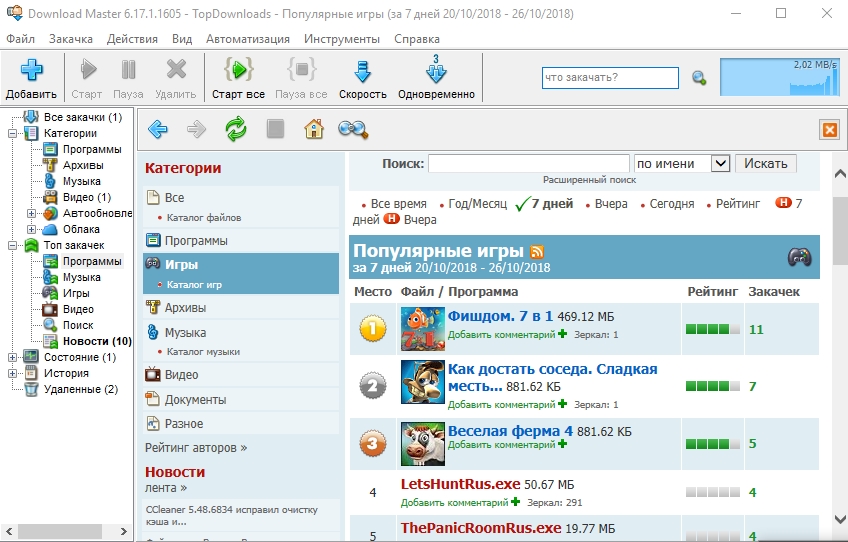Collapse the Категории tree node
848x542 pixels.
coord(12,133)
